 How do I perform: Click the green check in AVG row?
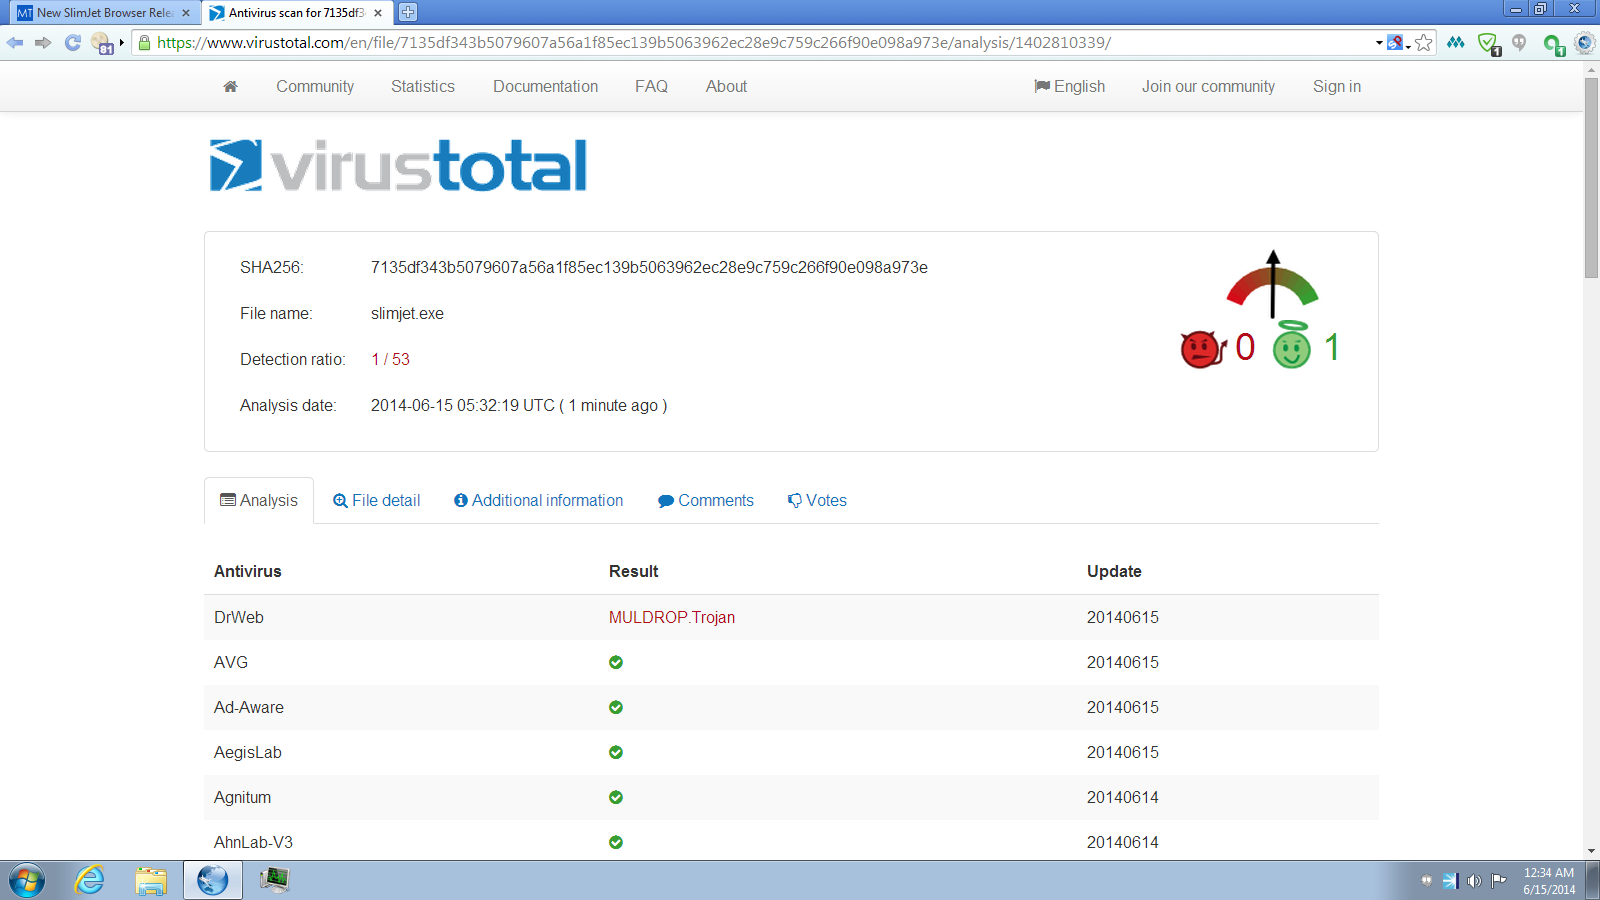point(616,662)
